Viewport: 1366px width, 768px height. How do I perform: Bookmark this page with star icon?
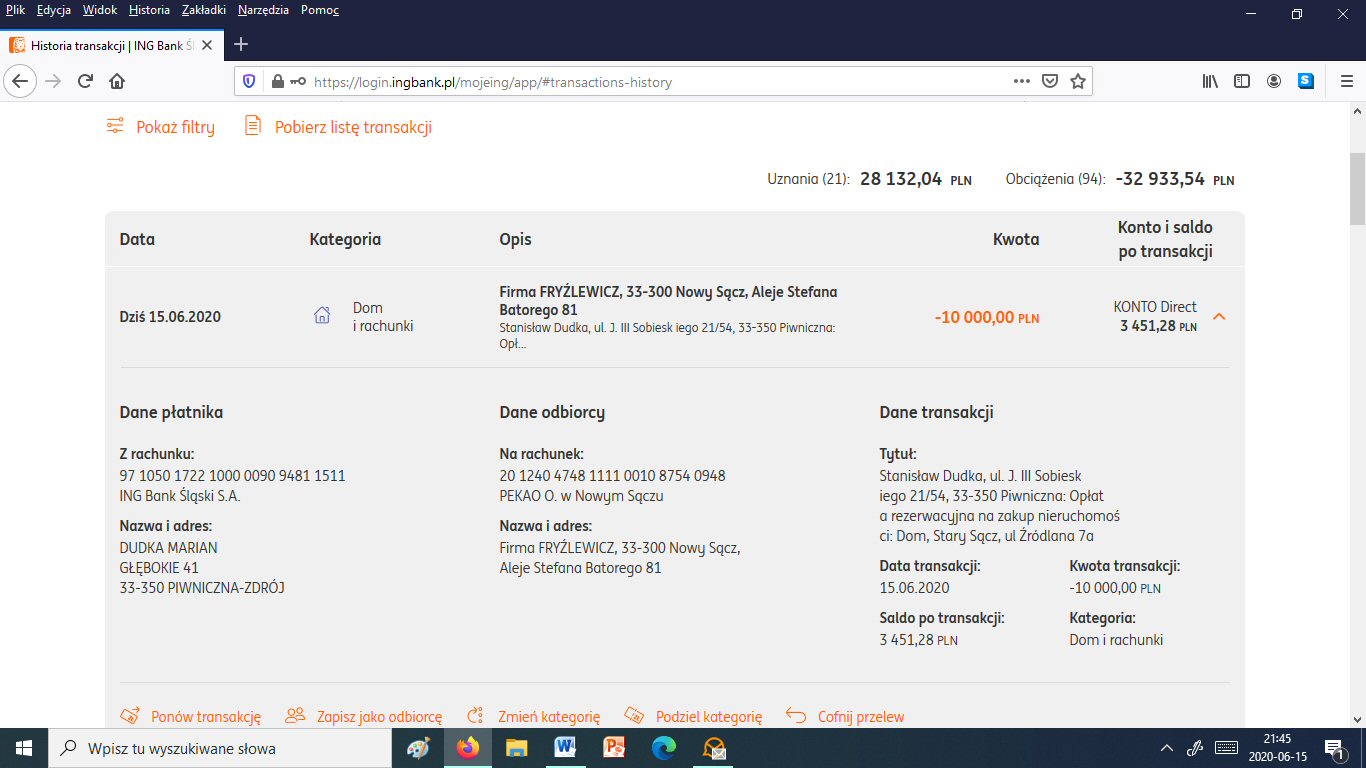tap(1077, 81)
